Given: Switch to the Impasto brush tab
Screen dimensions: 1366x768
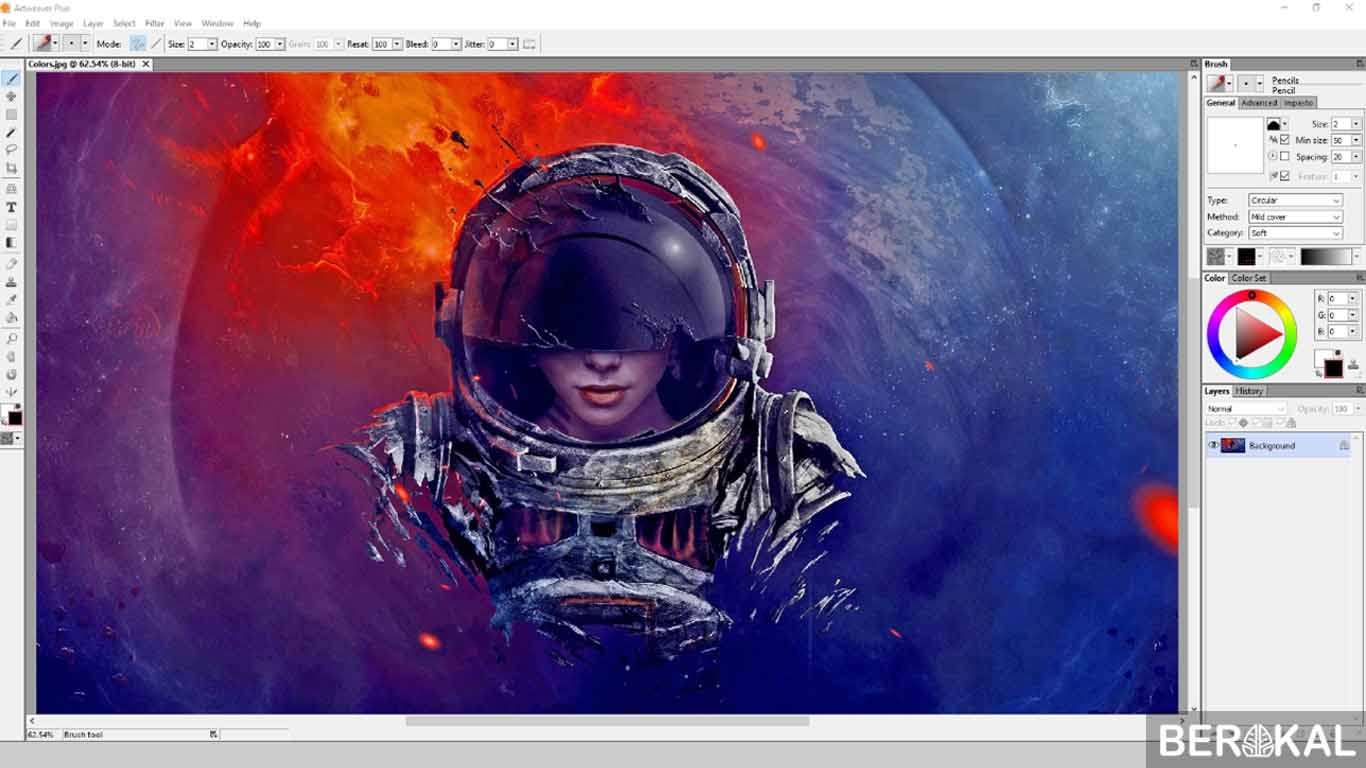Looking at the screenshot, I should pos(1298,103).
